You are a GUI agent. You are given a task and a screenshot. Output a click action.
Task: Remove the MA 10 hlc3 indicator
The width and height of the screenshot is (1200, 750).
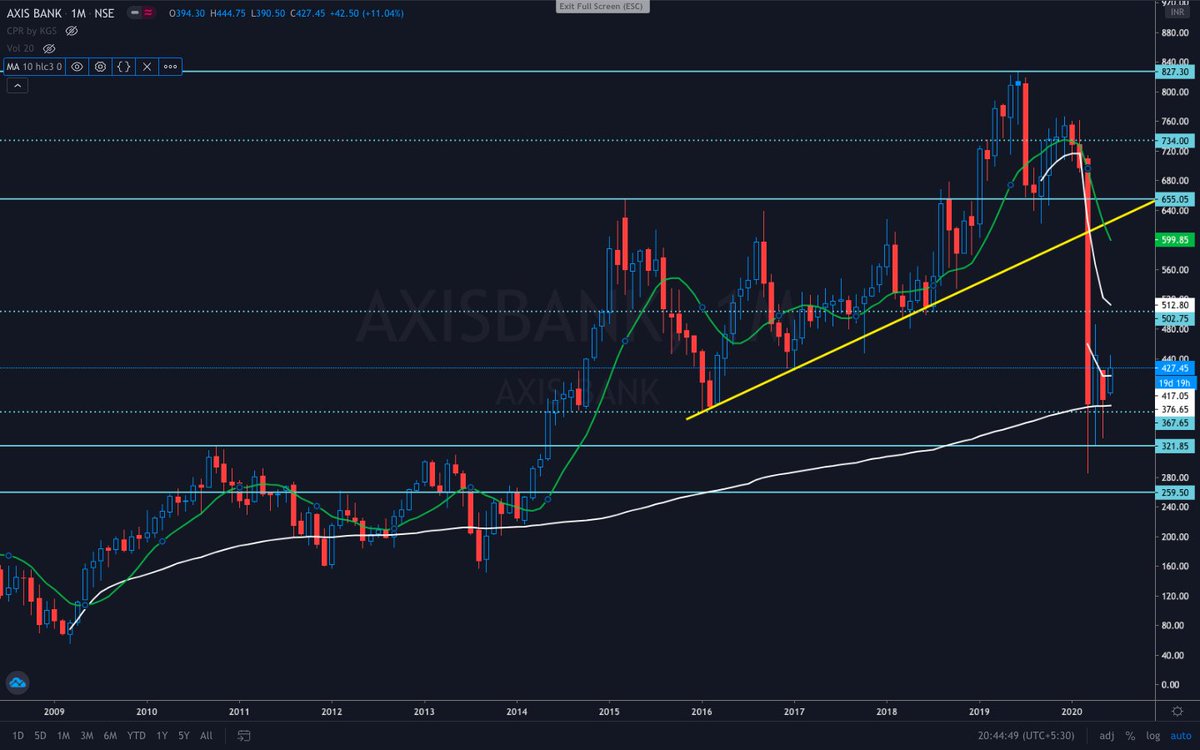coord(147,66)
